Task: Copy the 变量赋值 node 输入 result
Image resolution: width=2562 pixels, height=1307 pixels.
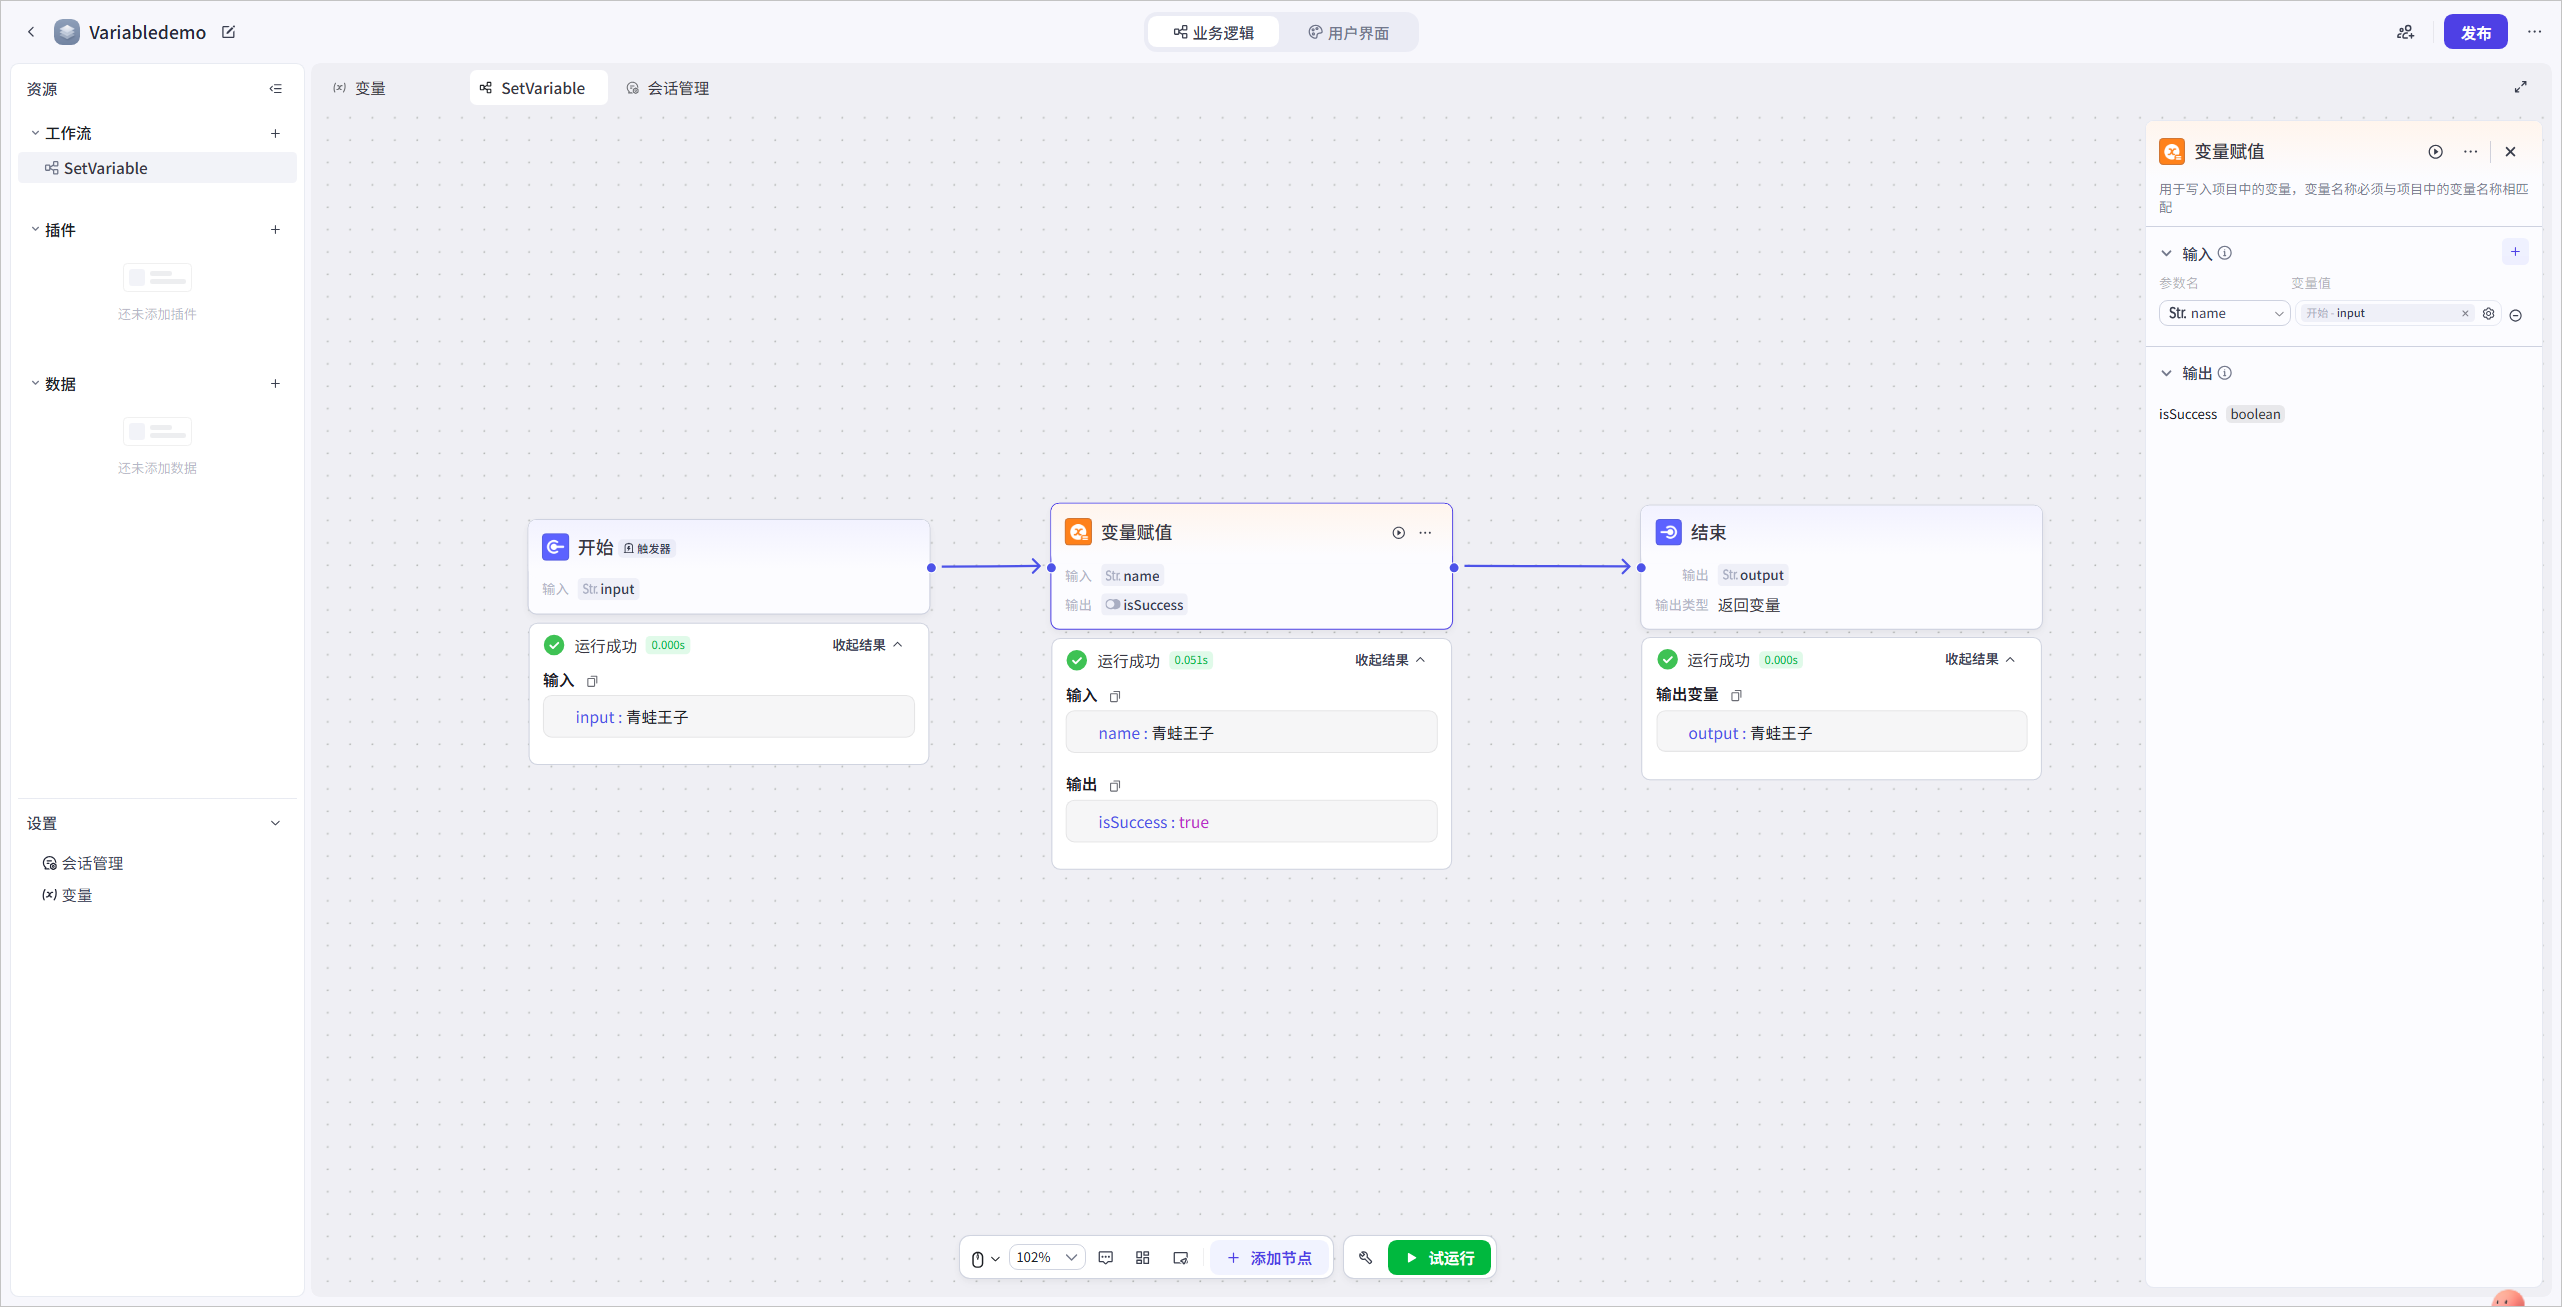Action: 1115,696
